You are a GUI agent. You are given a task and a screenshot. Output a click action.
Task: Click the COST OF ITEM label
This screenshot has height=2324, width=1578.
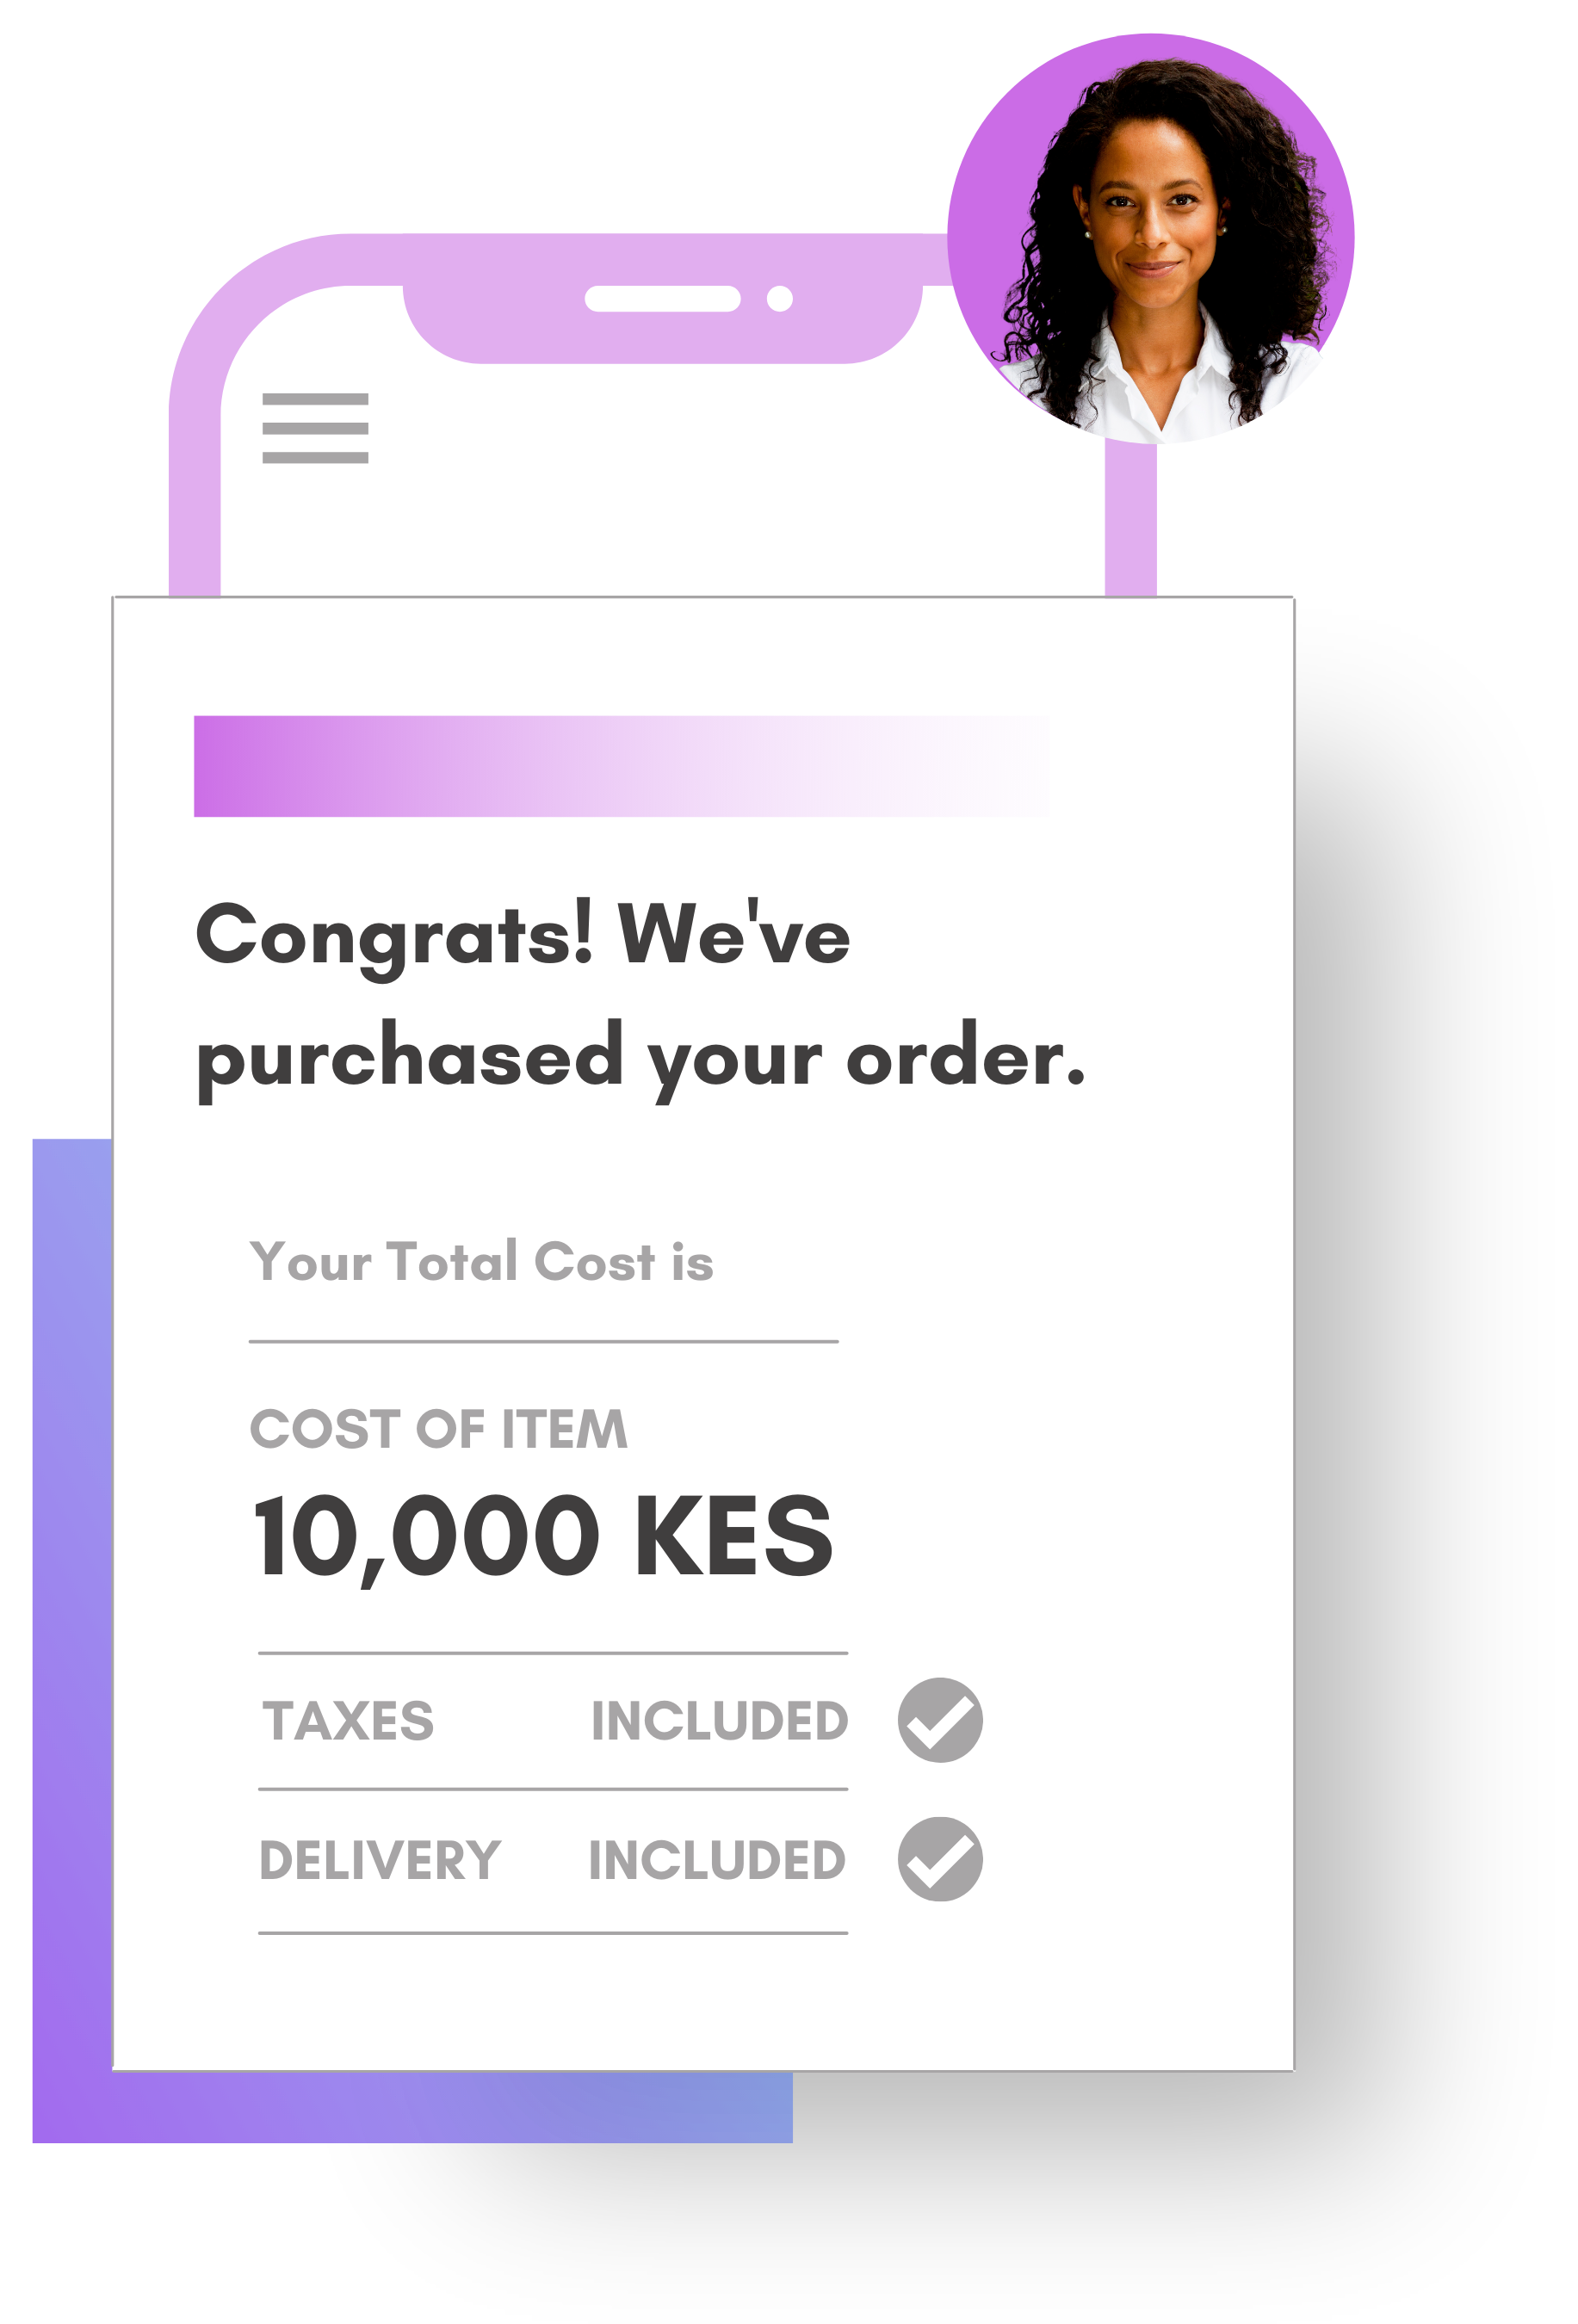click(439, 1428)
